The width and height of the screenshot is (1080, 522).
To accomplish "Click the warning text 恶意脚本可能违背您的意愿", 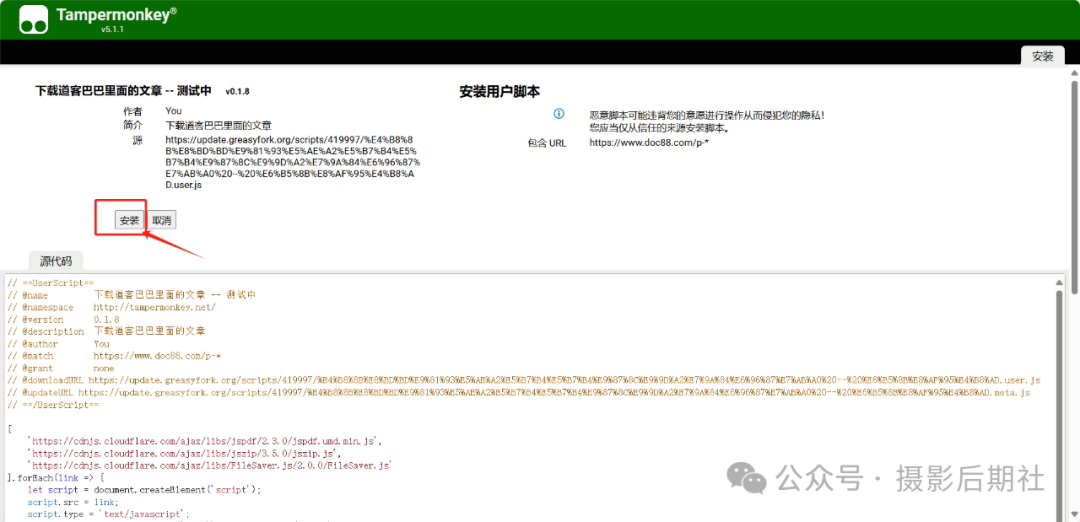I will [x=707, y=115].
